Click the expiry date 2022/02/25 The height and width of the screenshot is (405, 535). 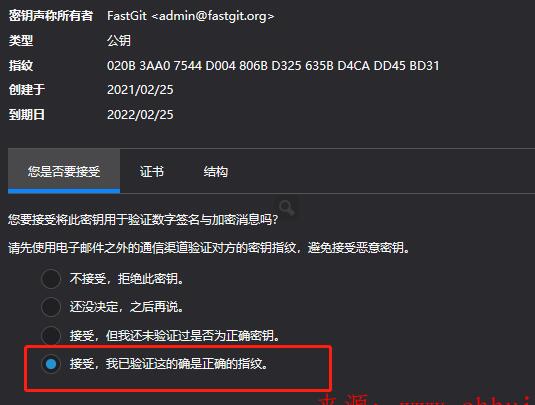click(x=140, y=115)
